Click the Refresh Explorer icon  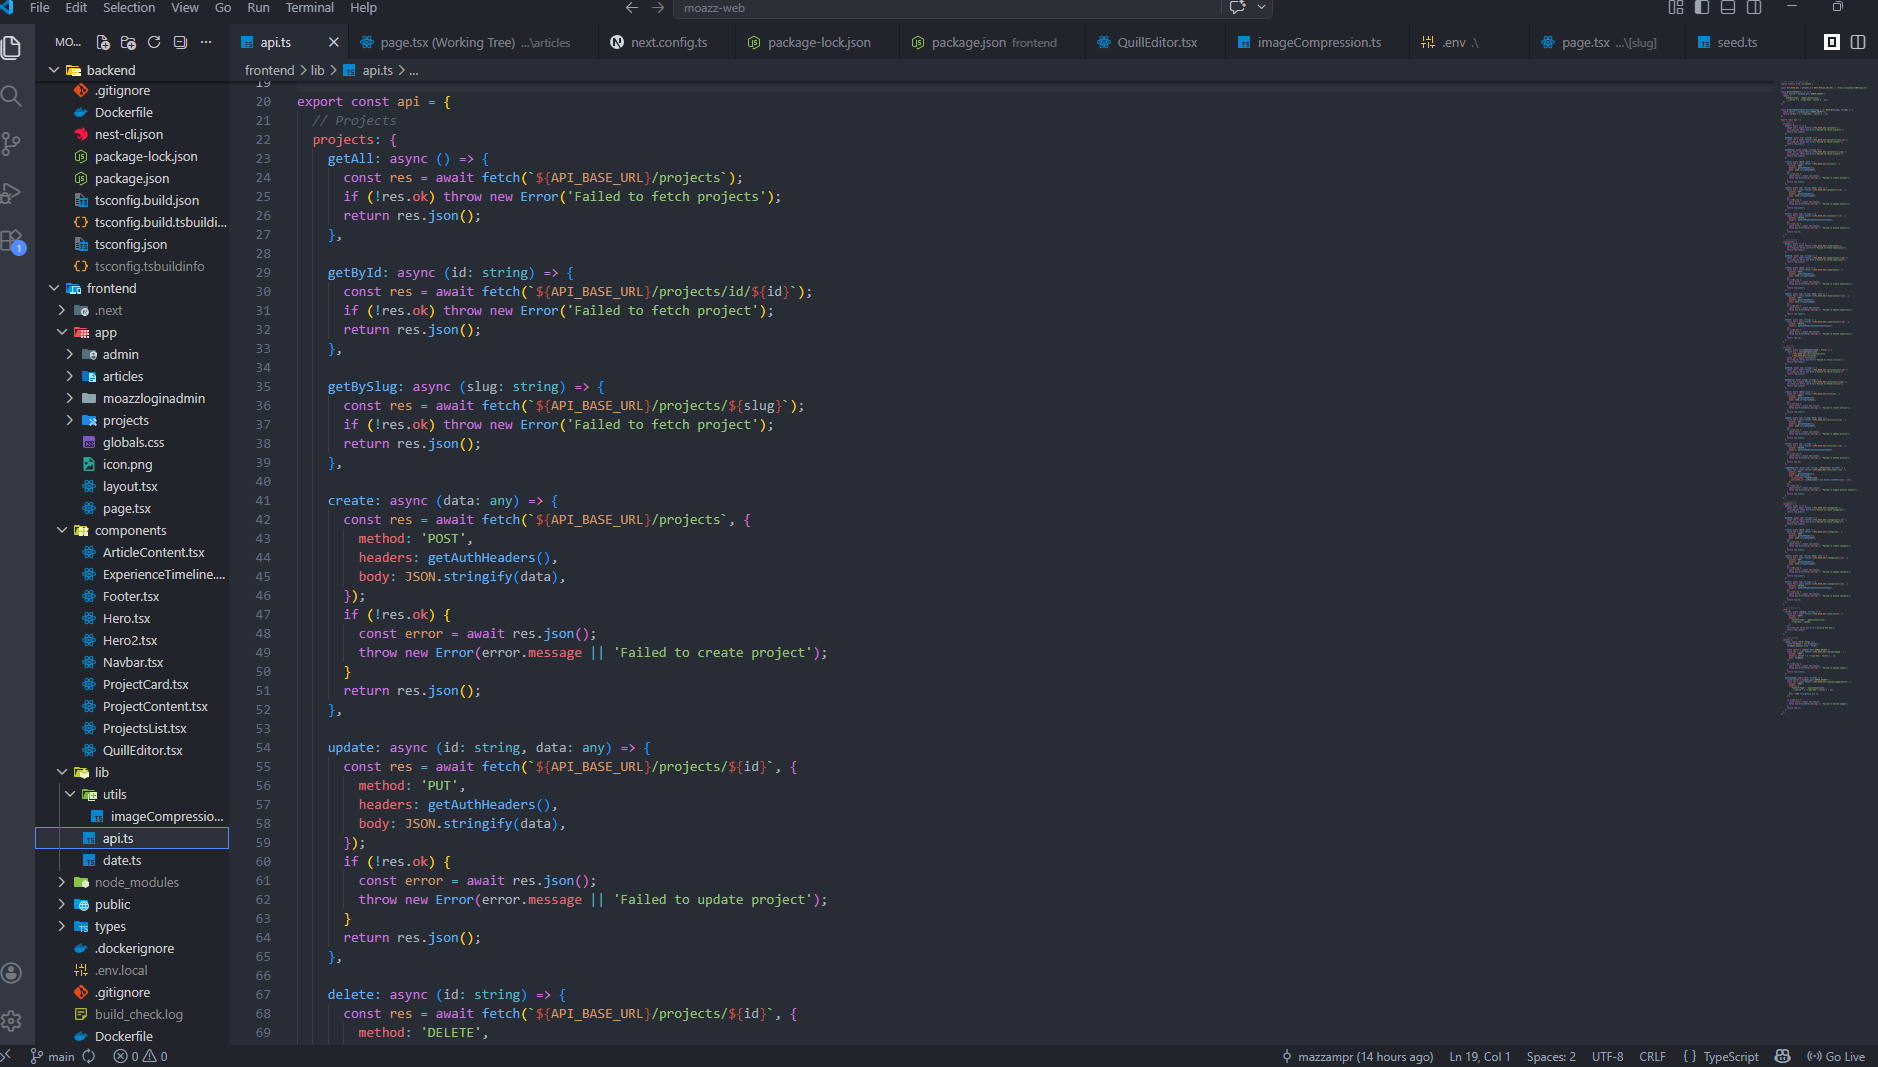click(x=154, y=42)
